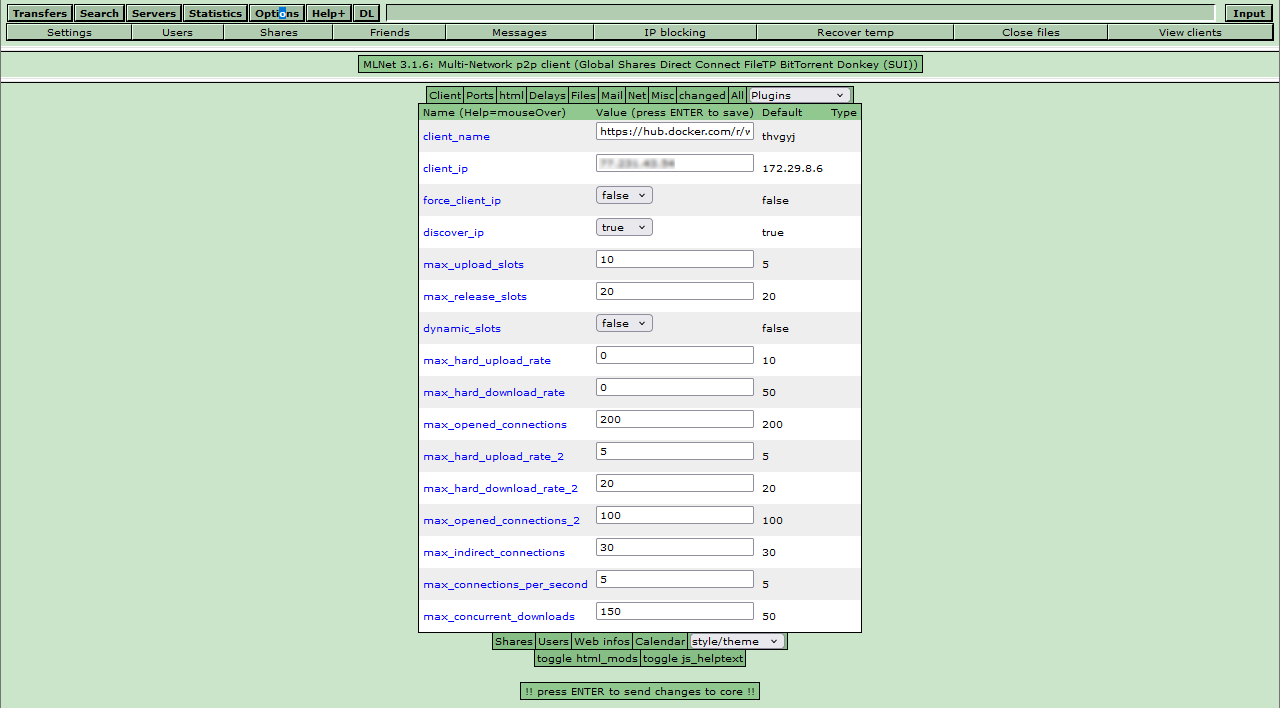Open the Statistics menu

pyautogui.click(x=215, y=14)
